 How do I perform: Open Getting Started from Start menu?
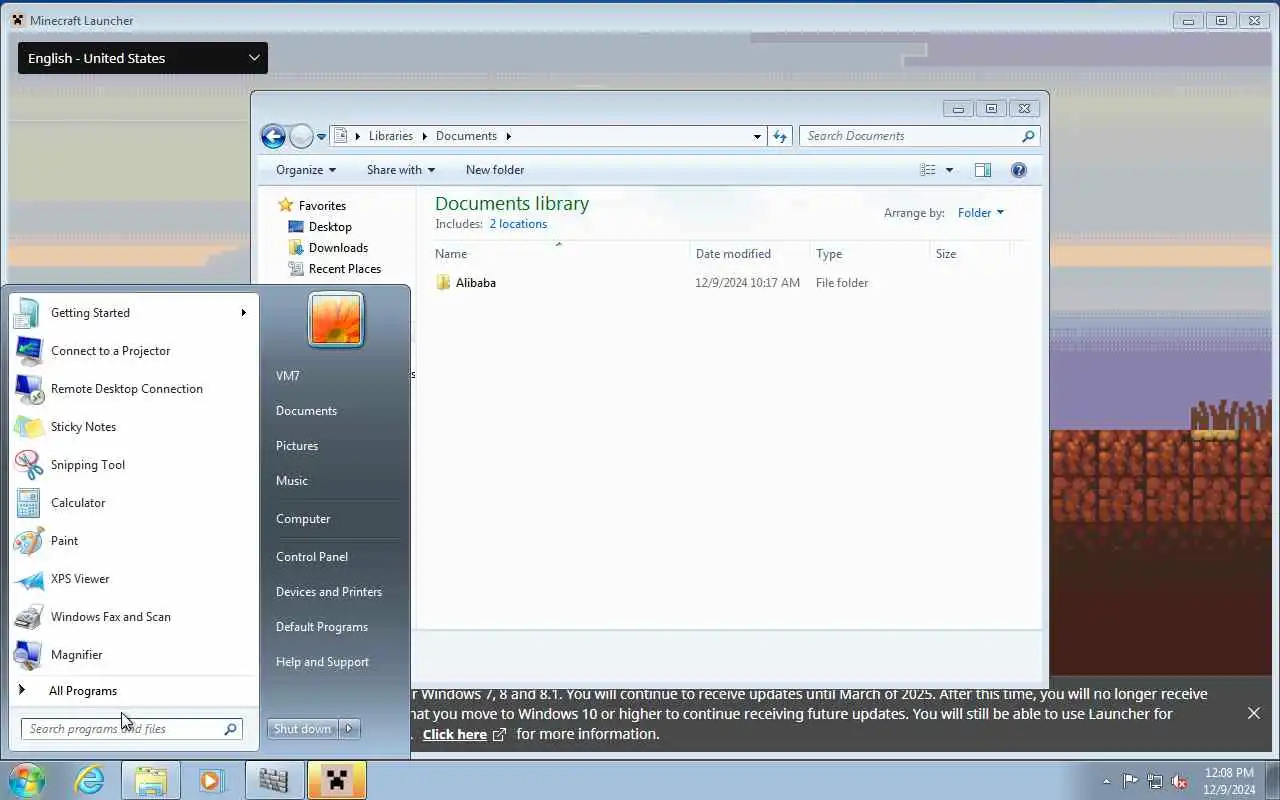pos(133,313)
